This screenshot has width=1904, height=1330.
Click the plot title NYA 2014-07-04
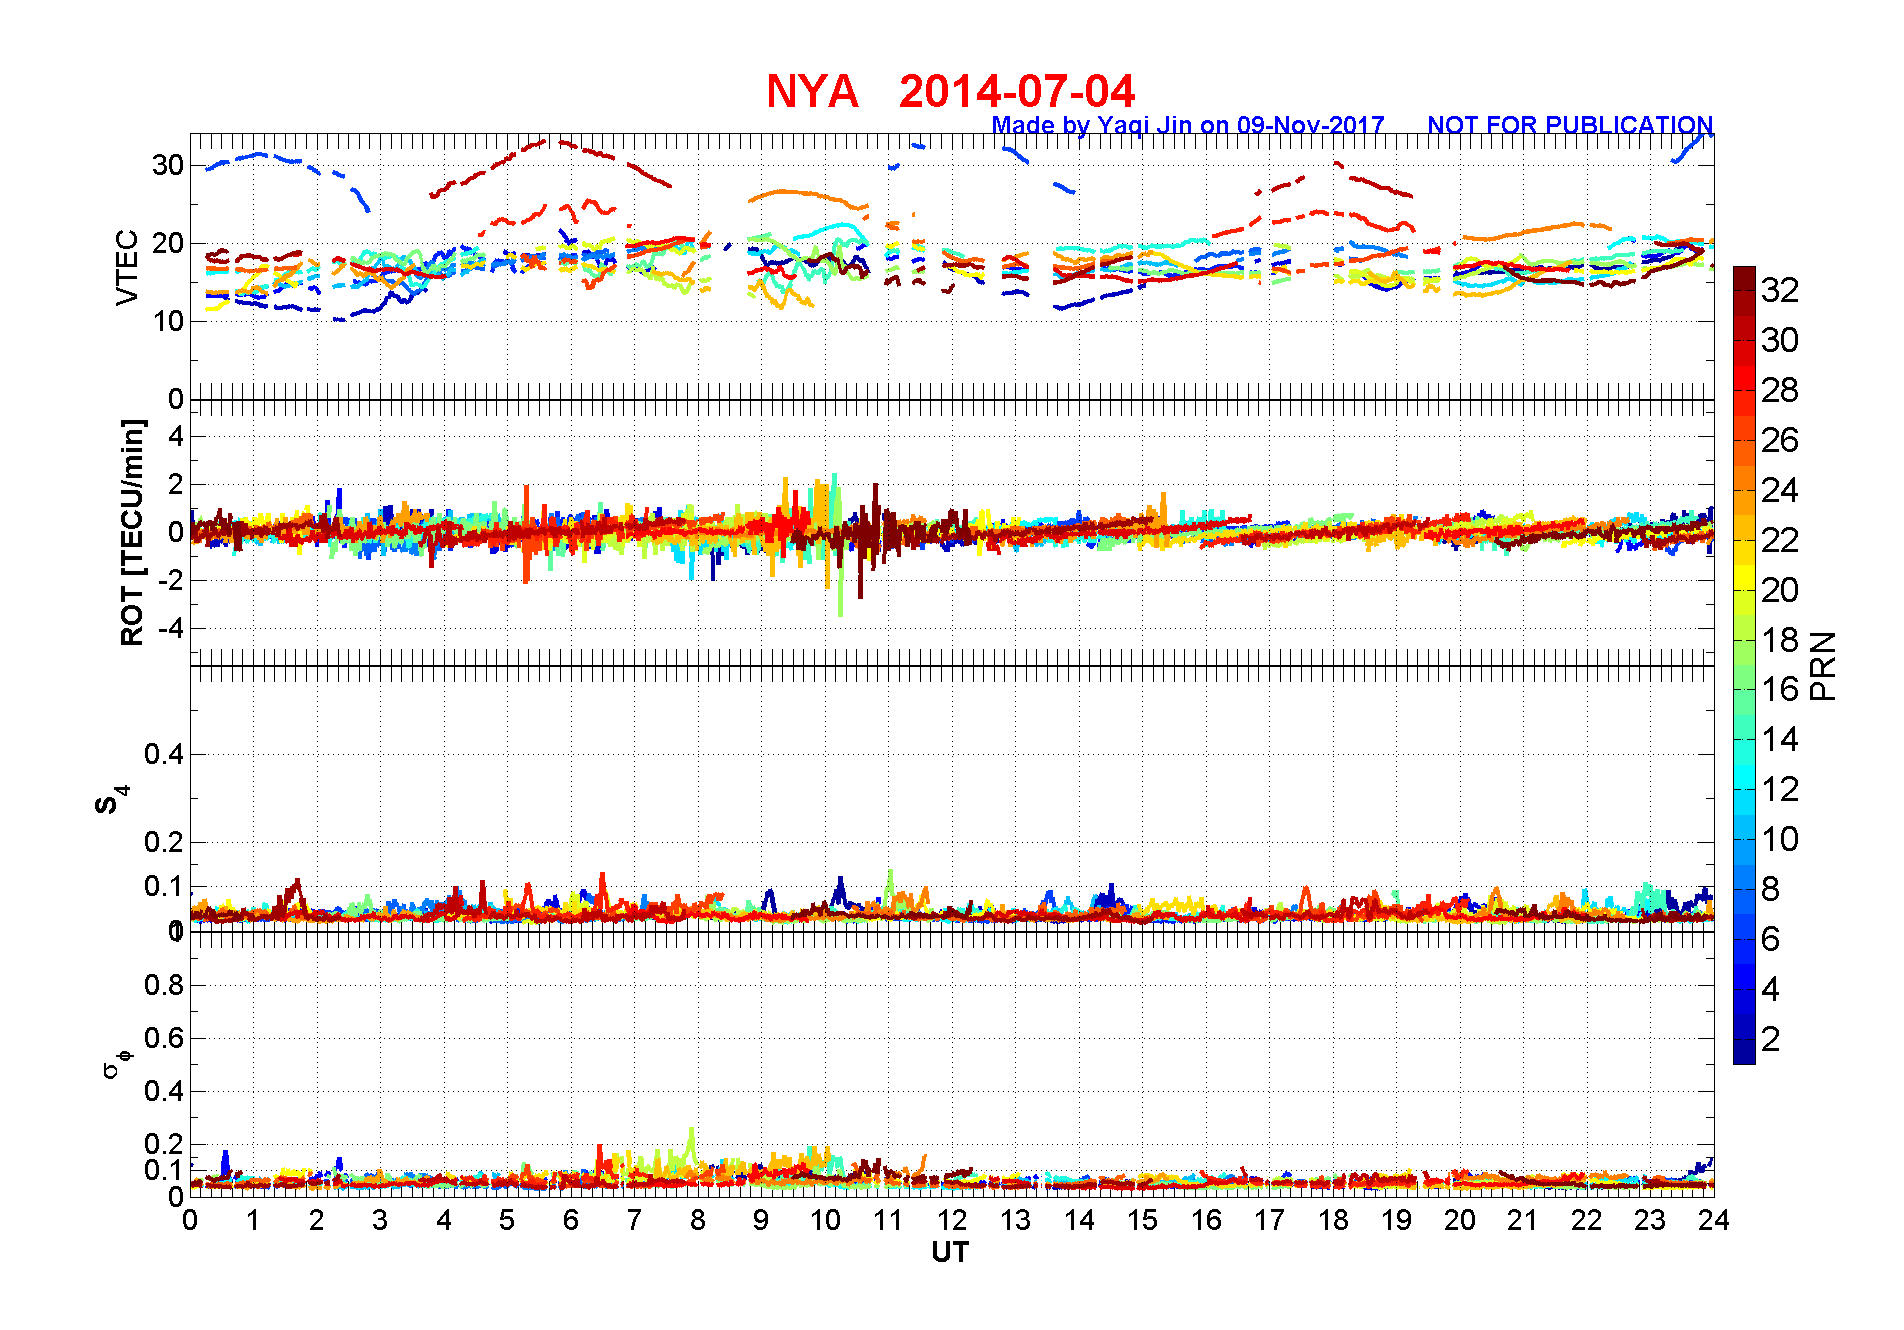[x=950, y=91]
